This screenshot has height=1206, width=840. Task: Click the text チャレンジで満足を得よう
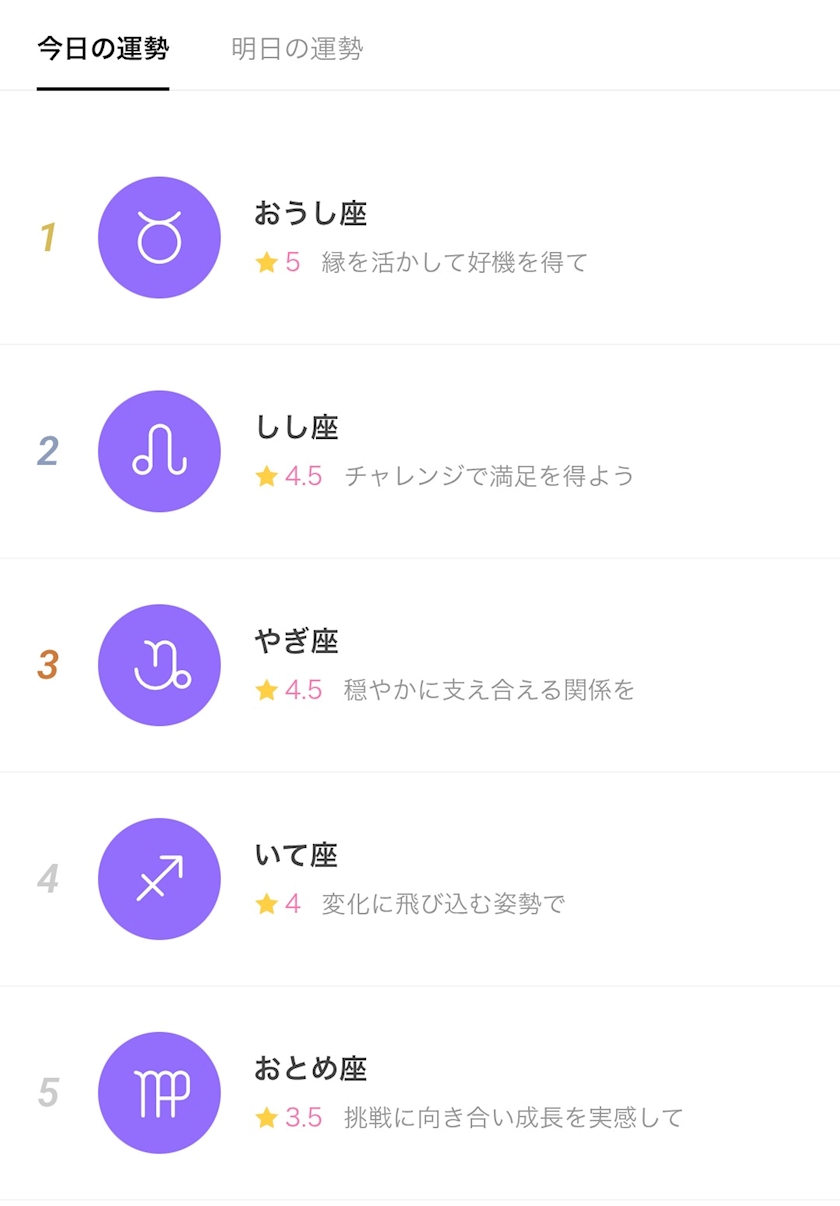[x=489, y=476]
